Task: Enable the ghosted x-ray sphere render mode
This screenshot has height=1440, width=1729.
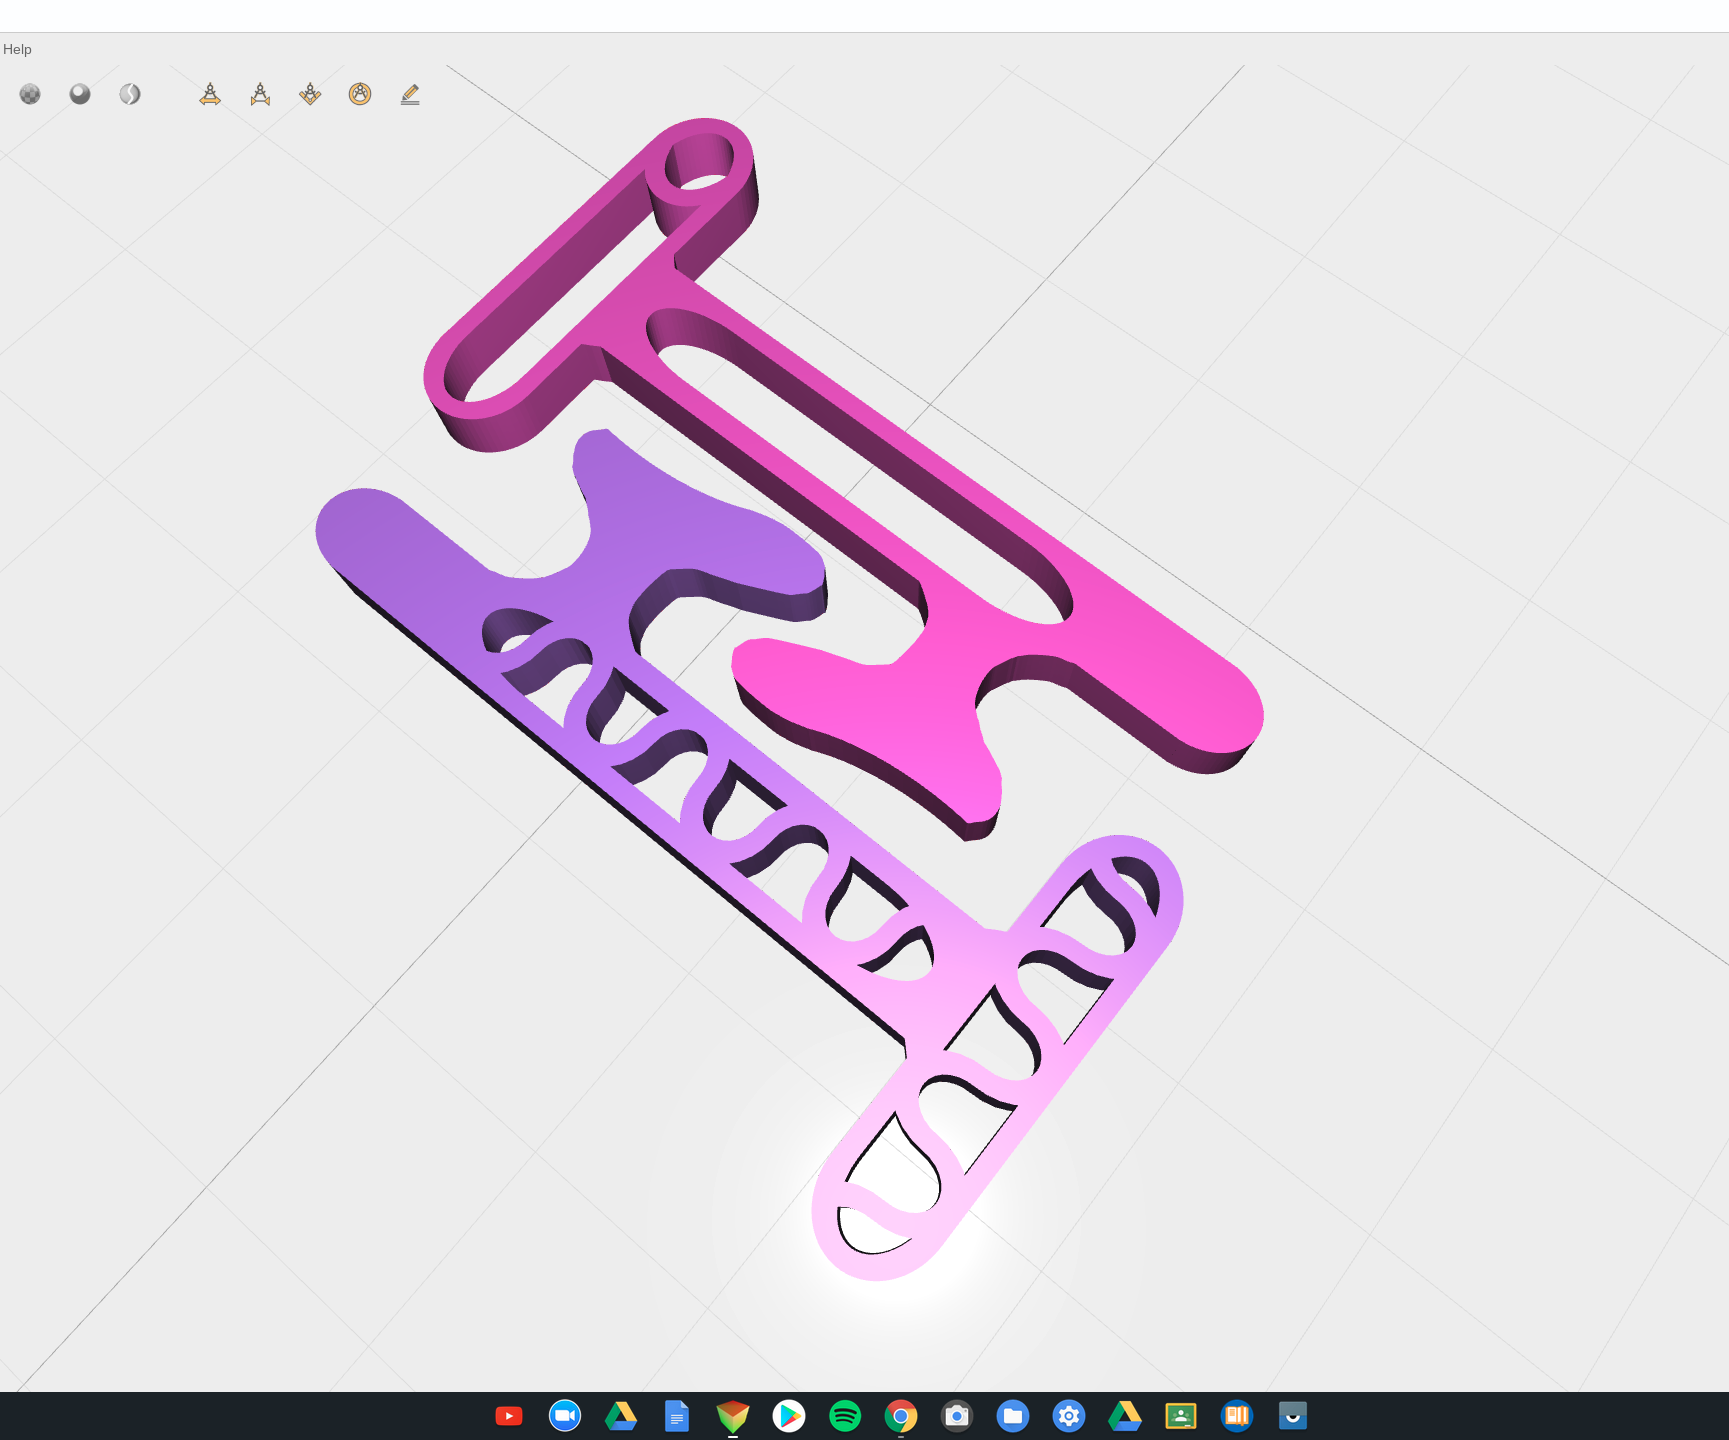Action: [129, 93]
